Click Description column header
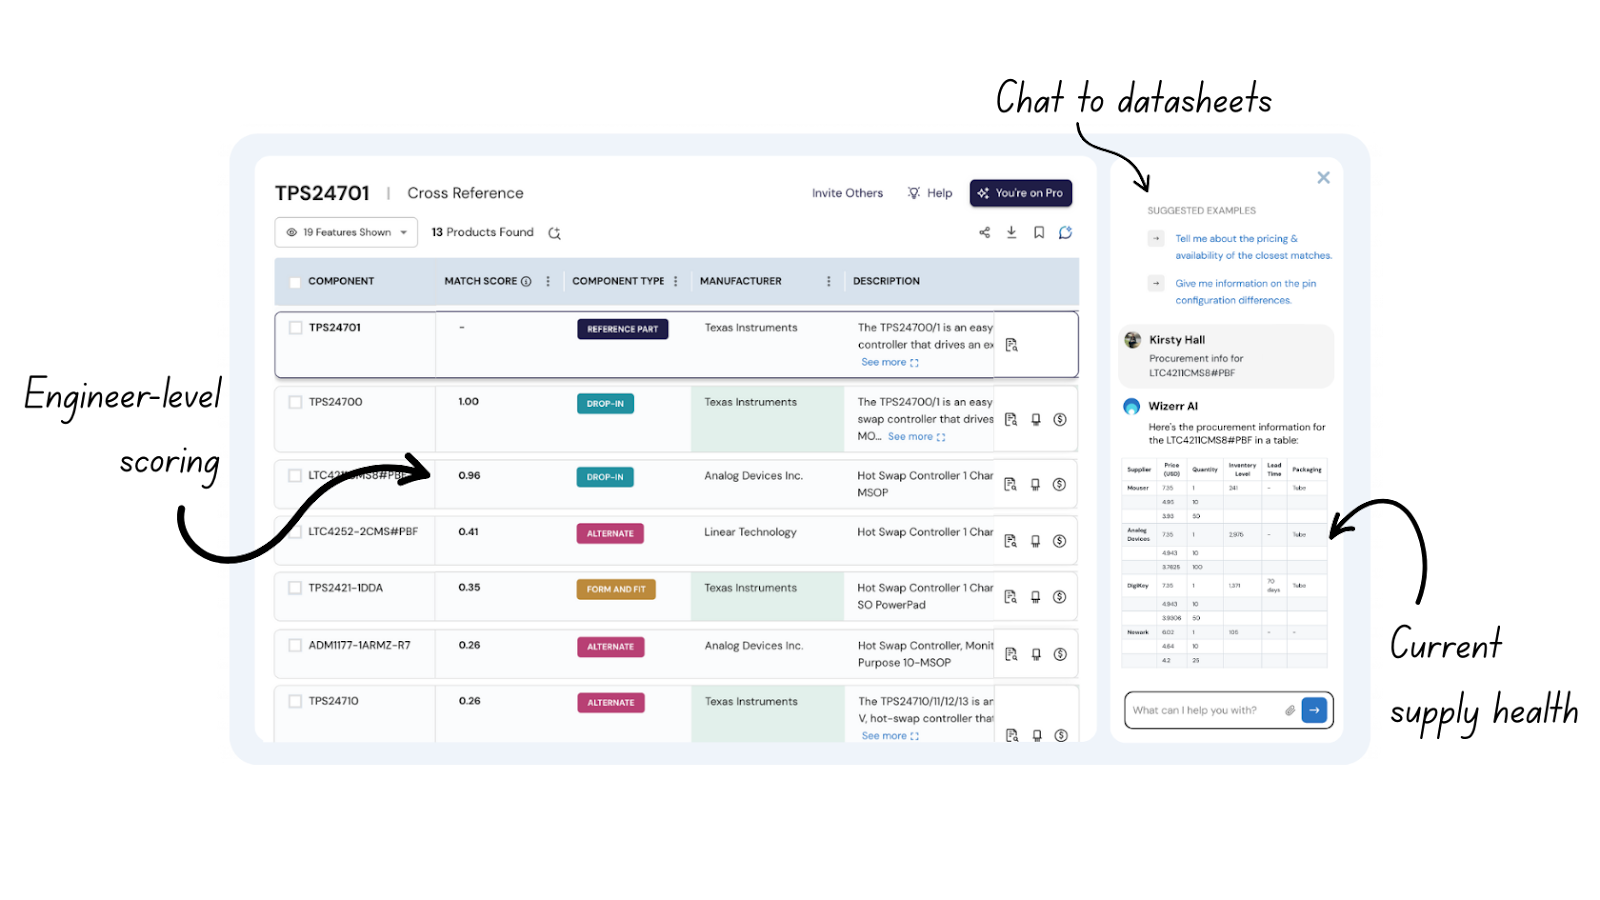Screen dimensions: 1600x900 pyautogui.click(x=886, y=282)
